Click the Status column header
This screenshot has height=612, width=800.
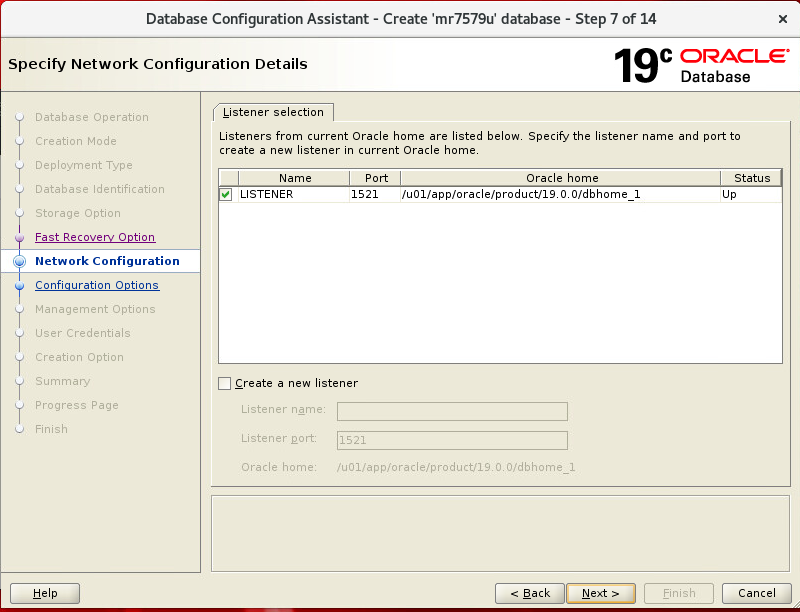pos(751,178)
